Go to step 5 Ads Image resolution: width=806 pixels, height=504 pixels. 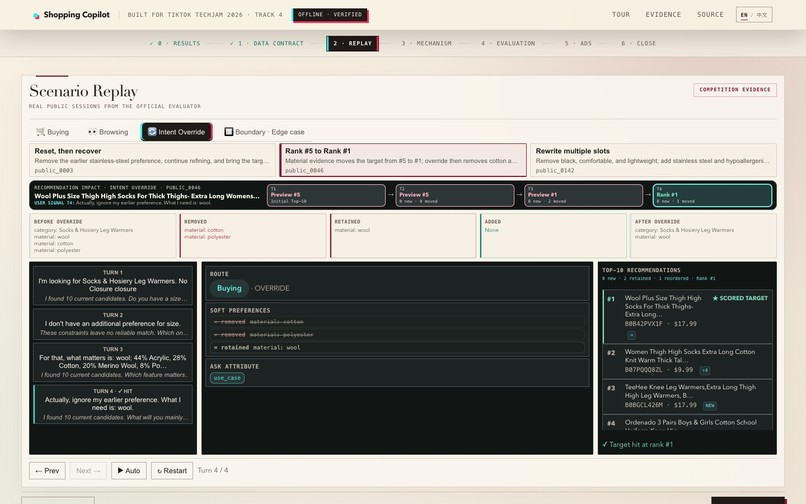tap(578, 44)
